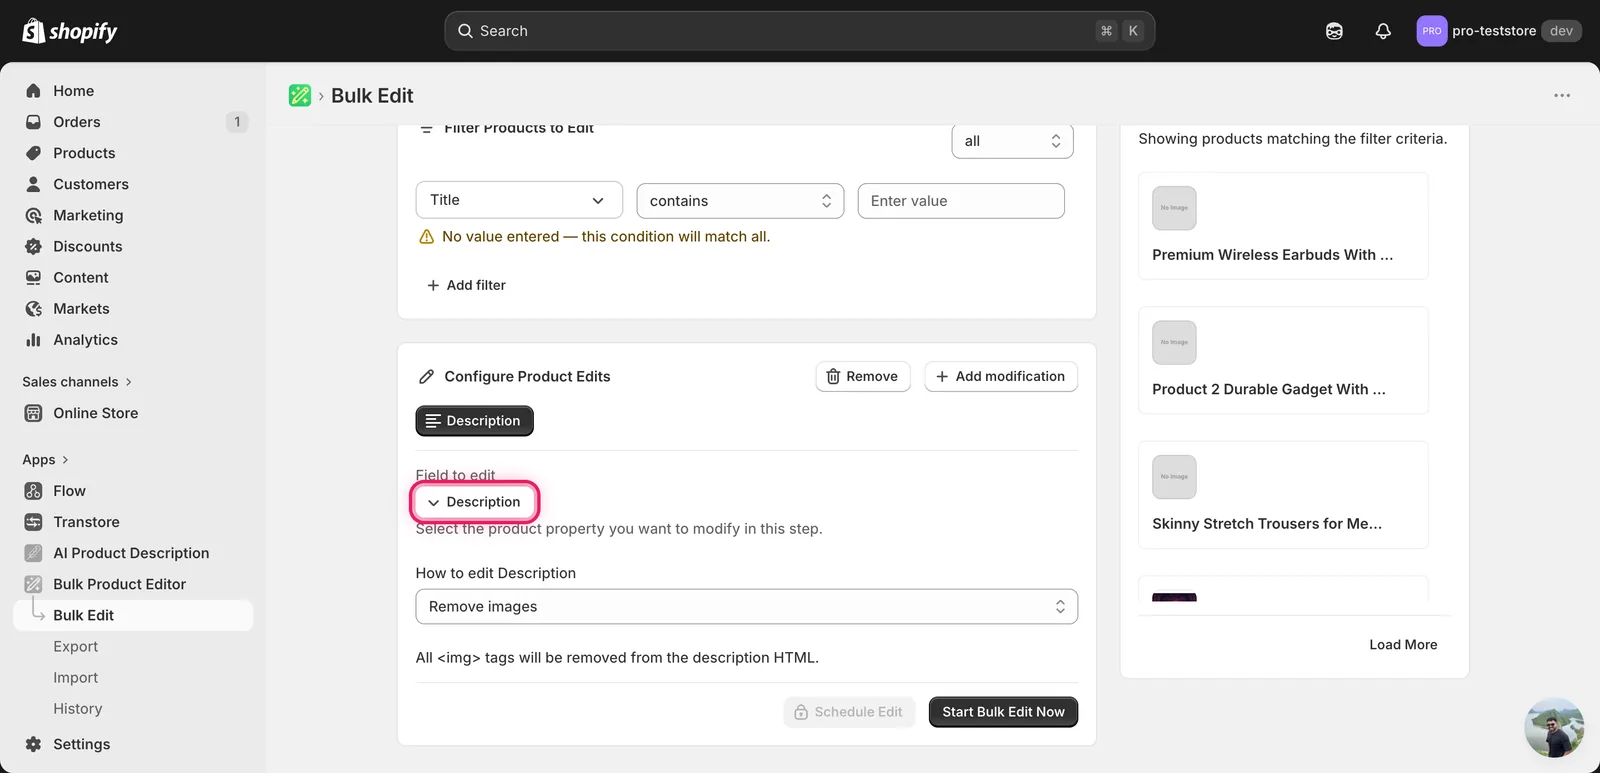Open the 'all' match dropdown
This screenshot has width=1600, height=773.
pyautogui.click(x=1012, y=141)
